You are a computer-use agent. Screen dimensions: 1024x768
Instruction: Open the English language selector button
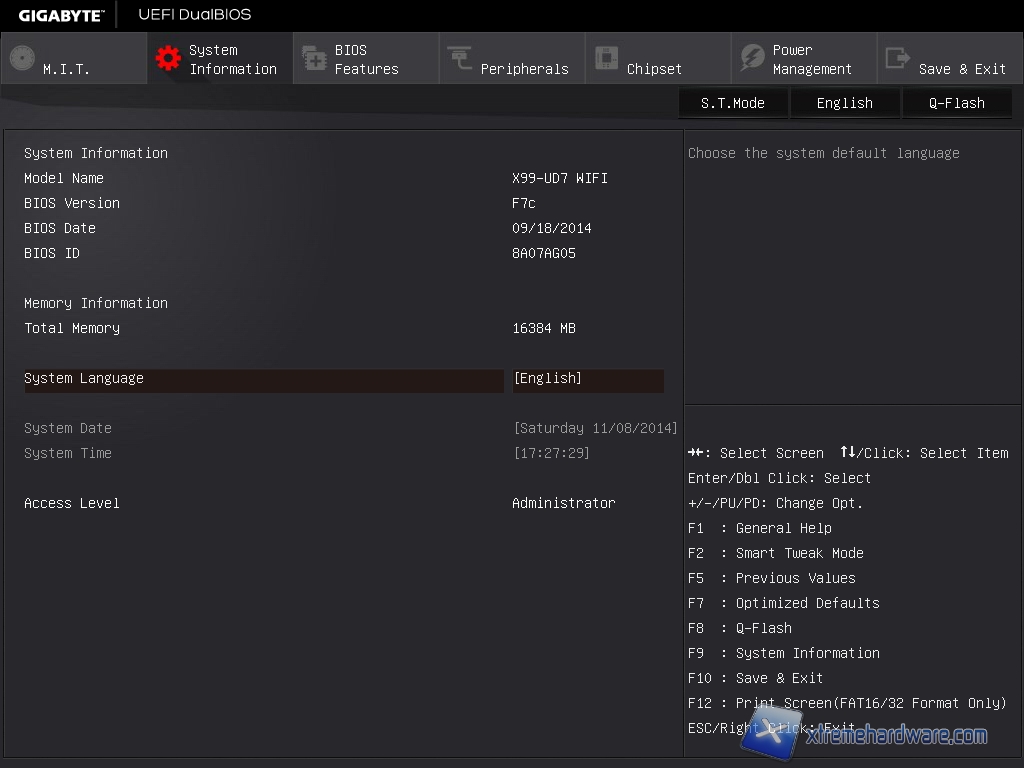point(844,103)
